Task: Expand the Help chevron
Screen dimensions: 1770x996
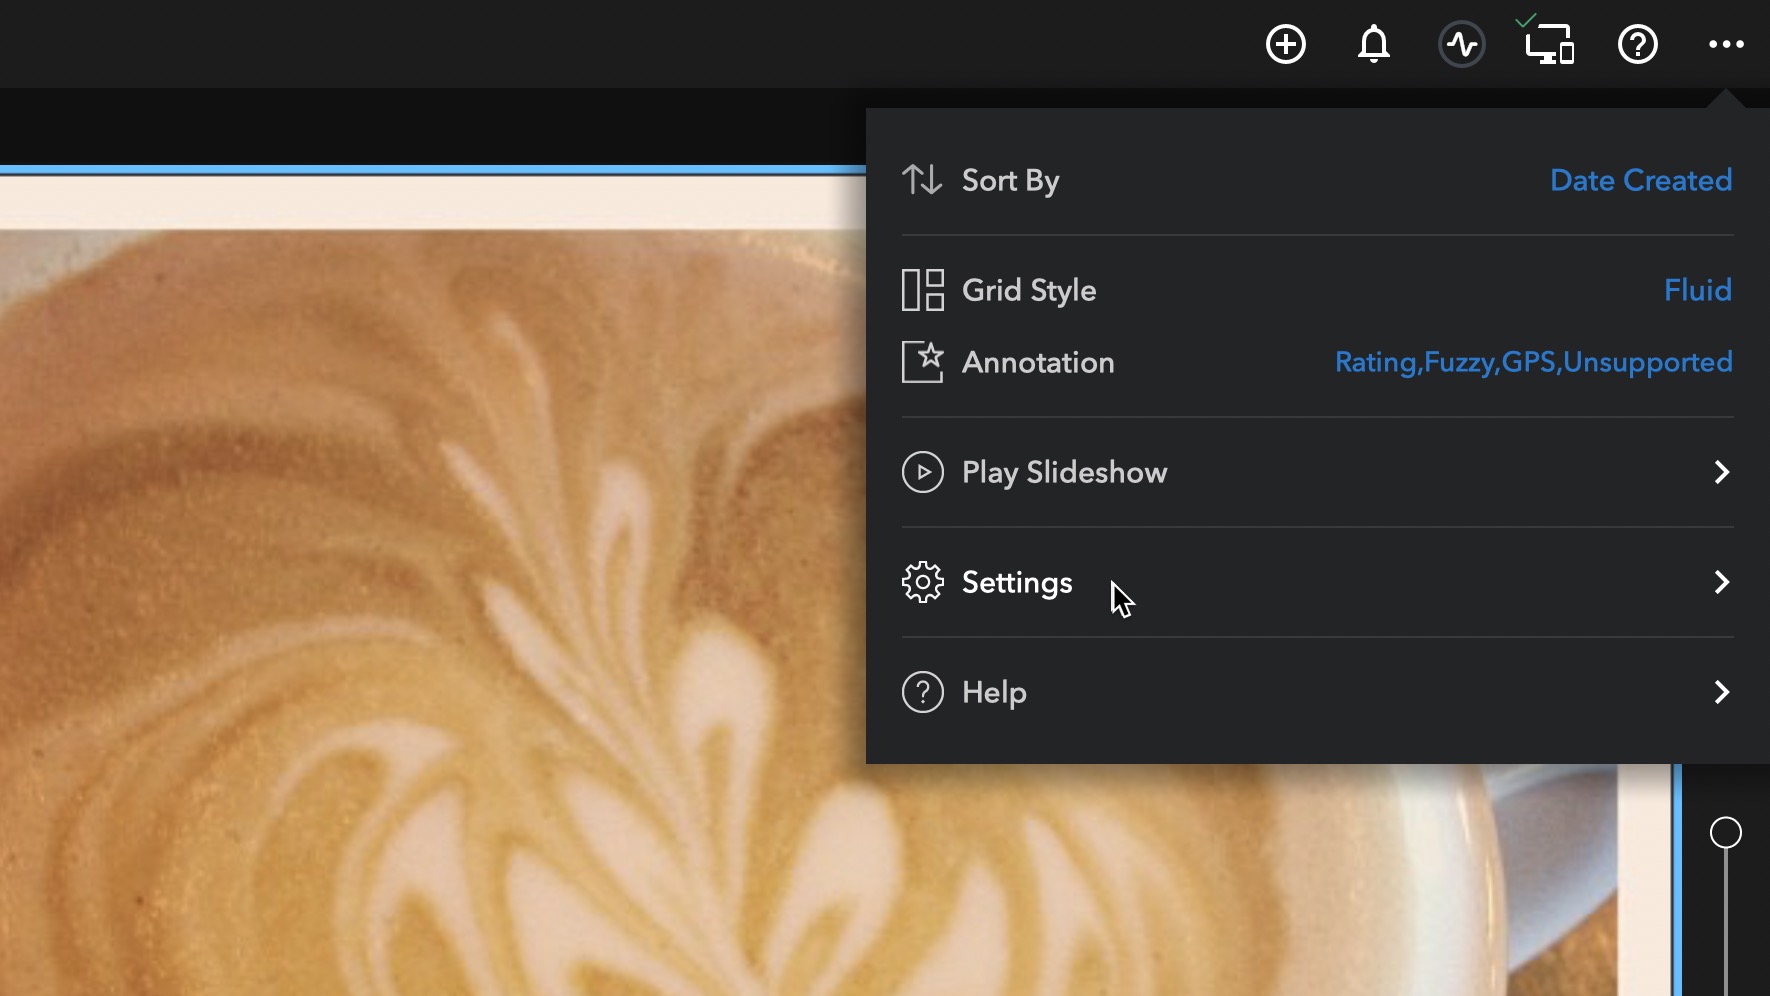Action: point(1721,692)
